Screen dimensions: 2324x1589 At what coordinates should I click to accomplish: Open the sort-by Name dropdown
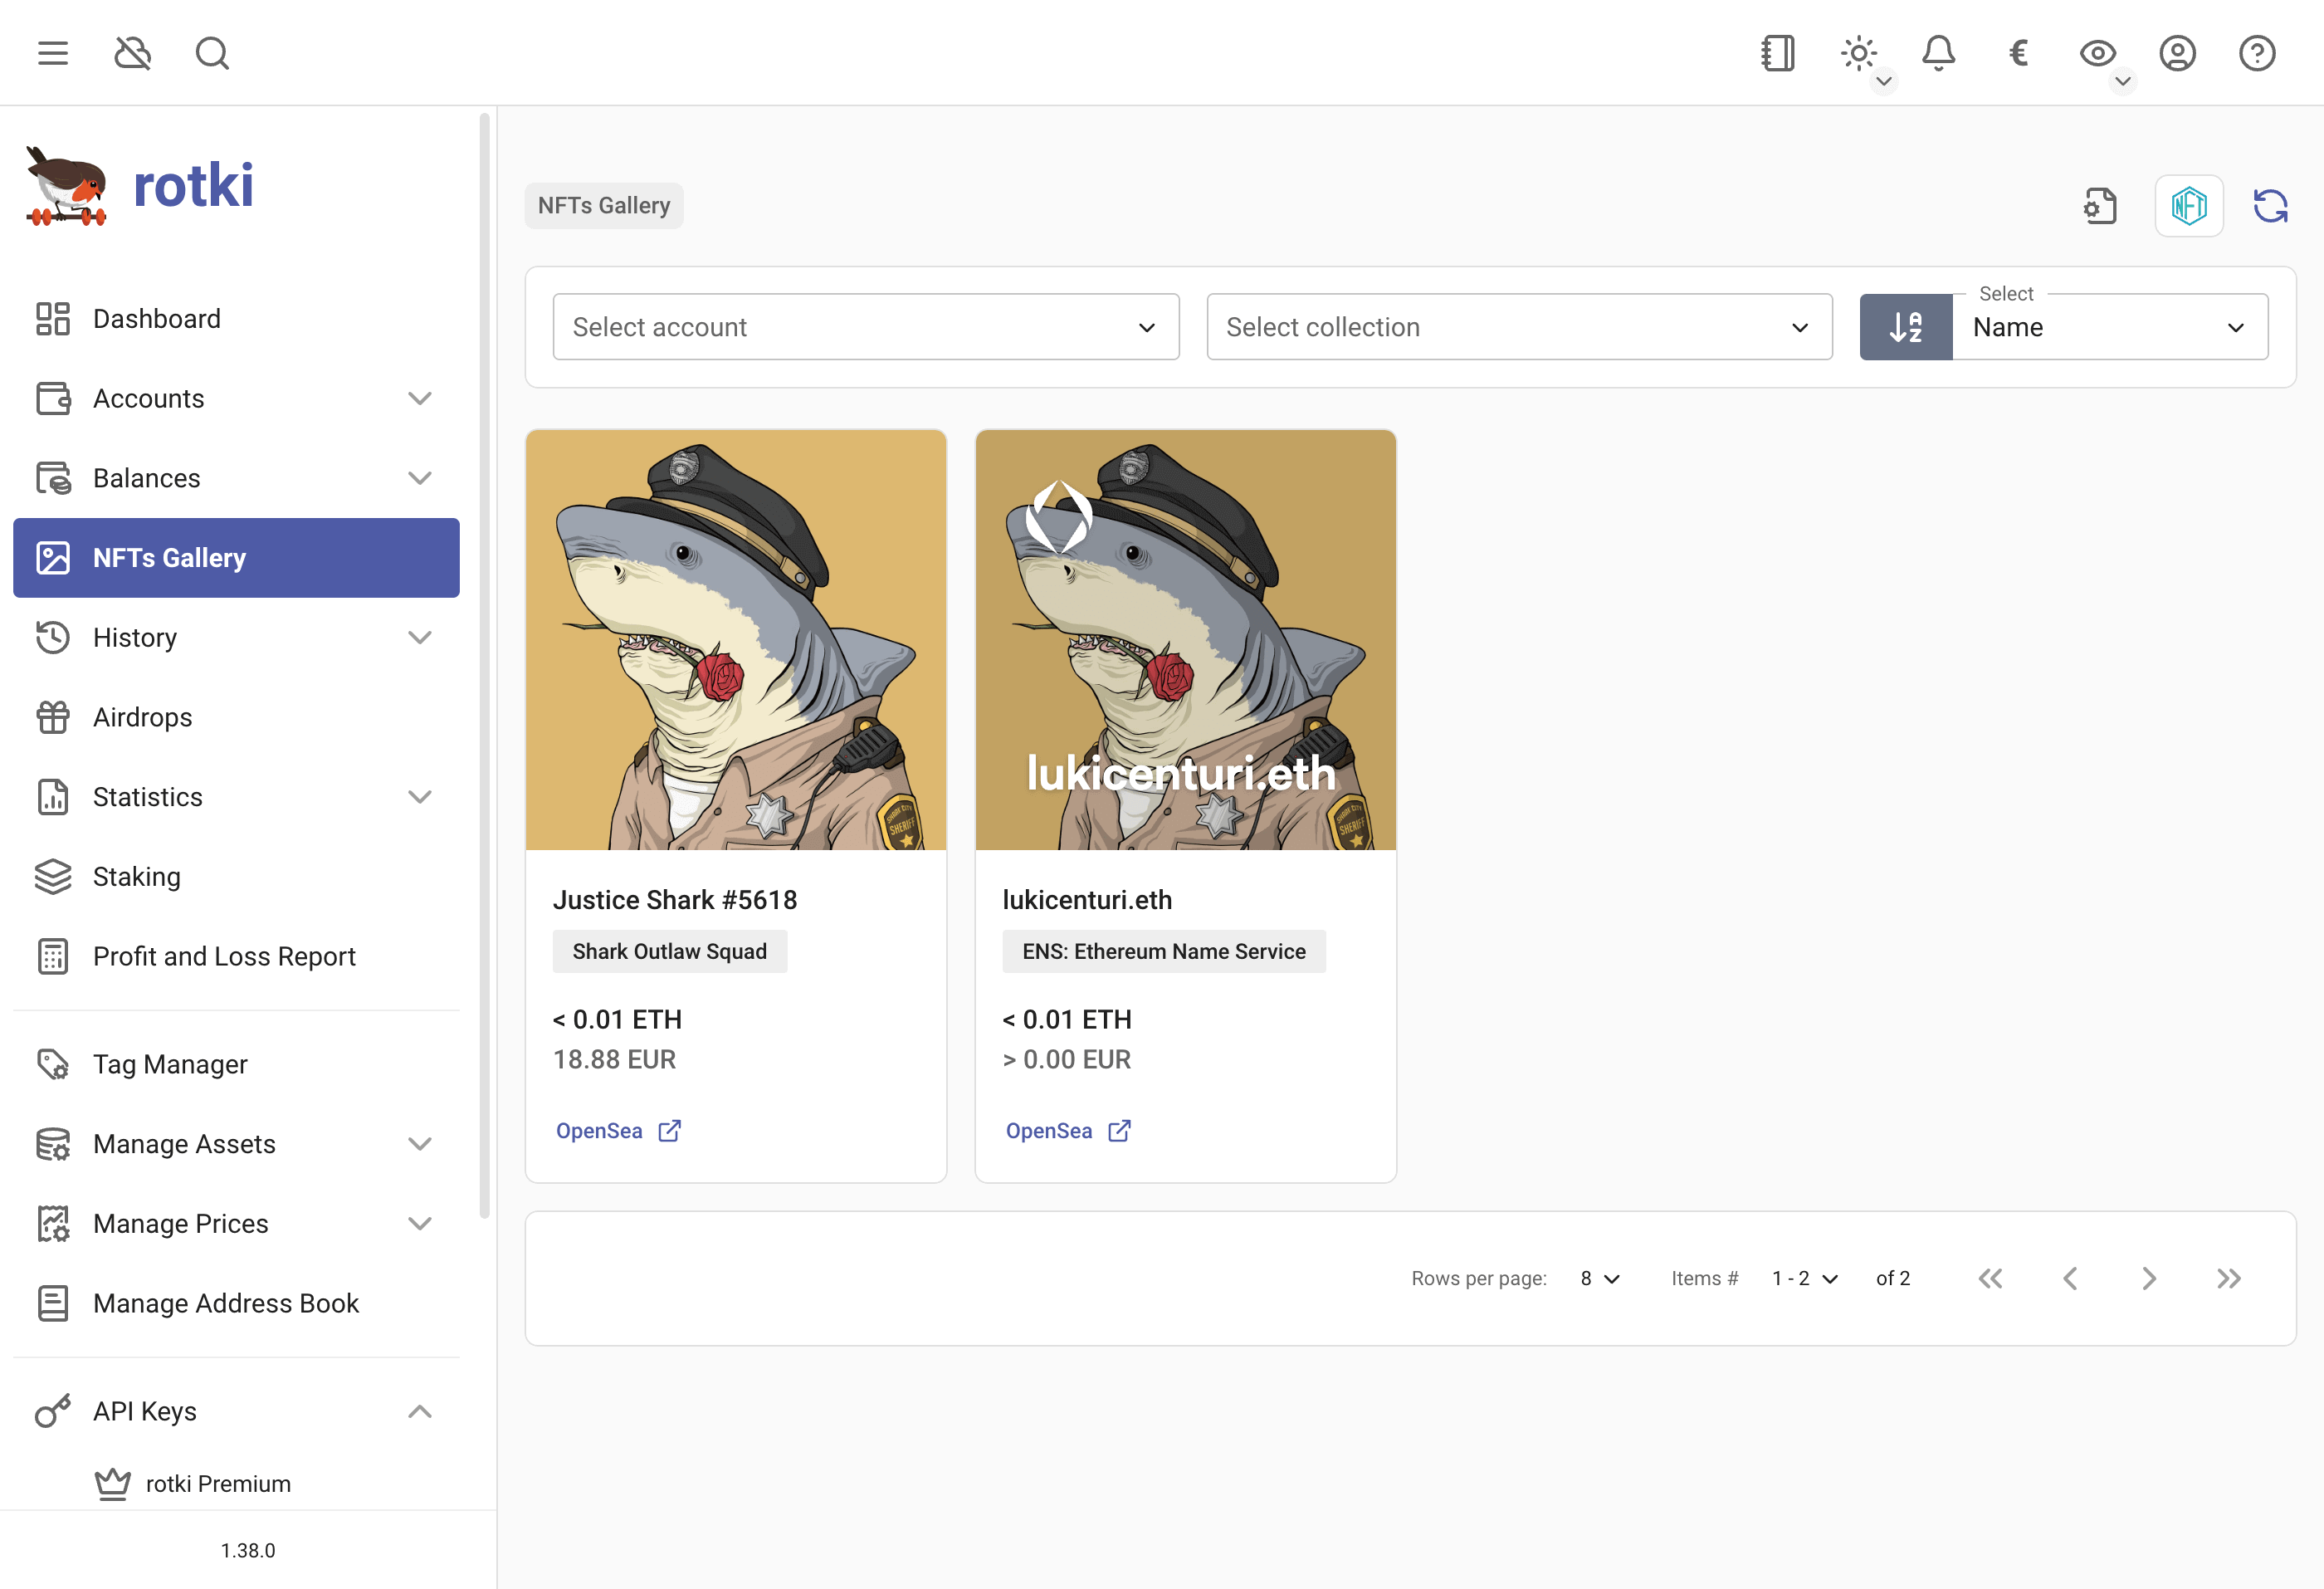pyautogui.click(x=2110, y=327)
